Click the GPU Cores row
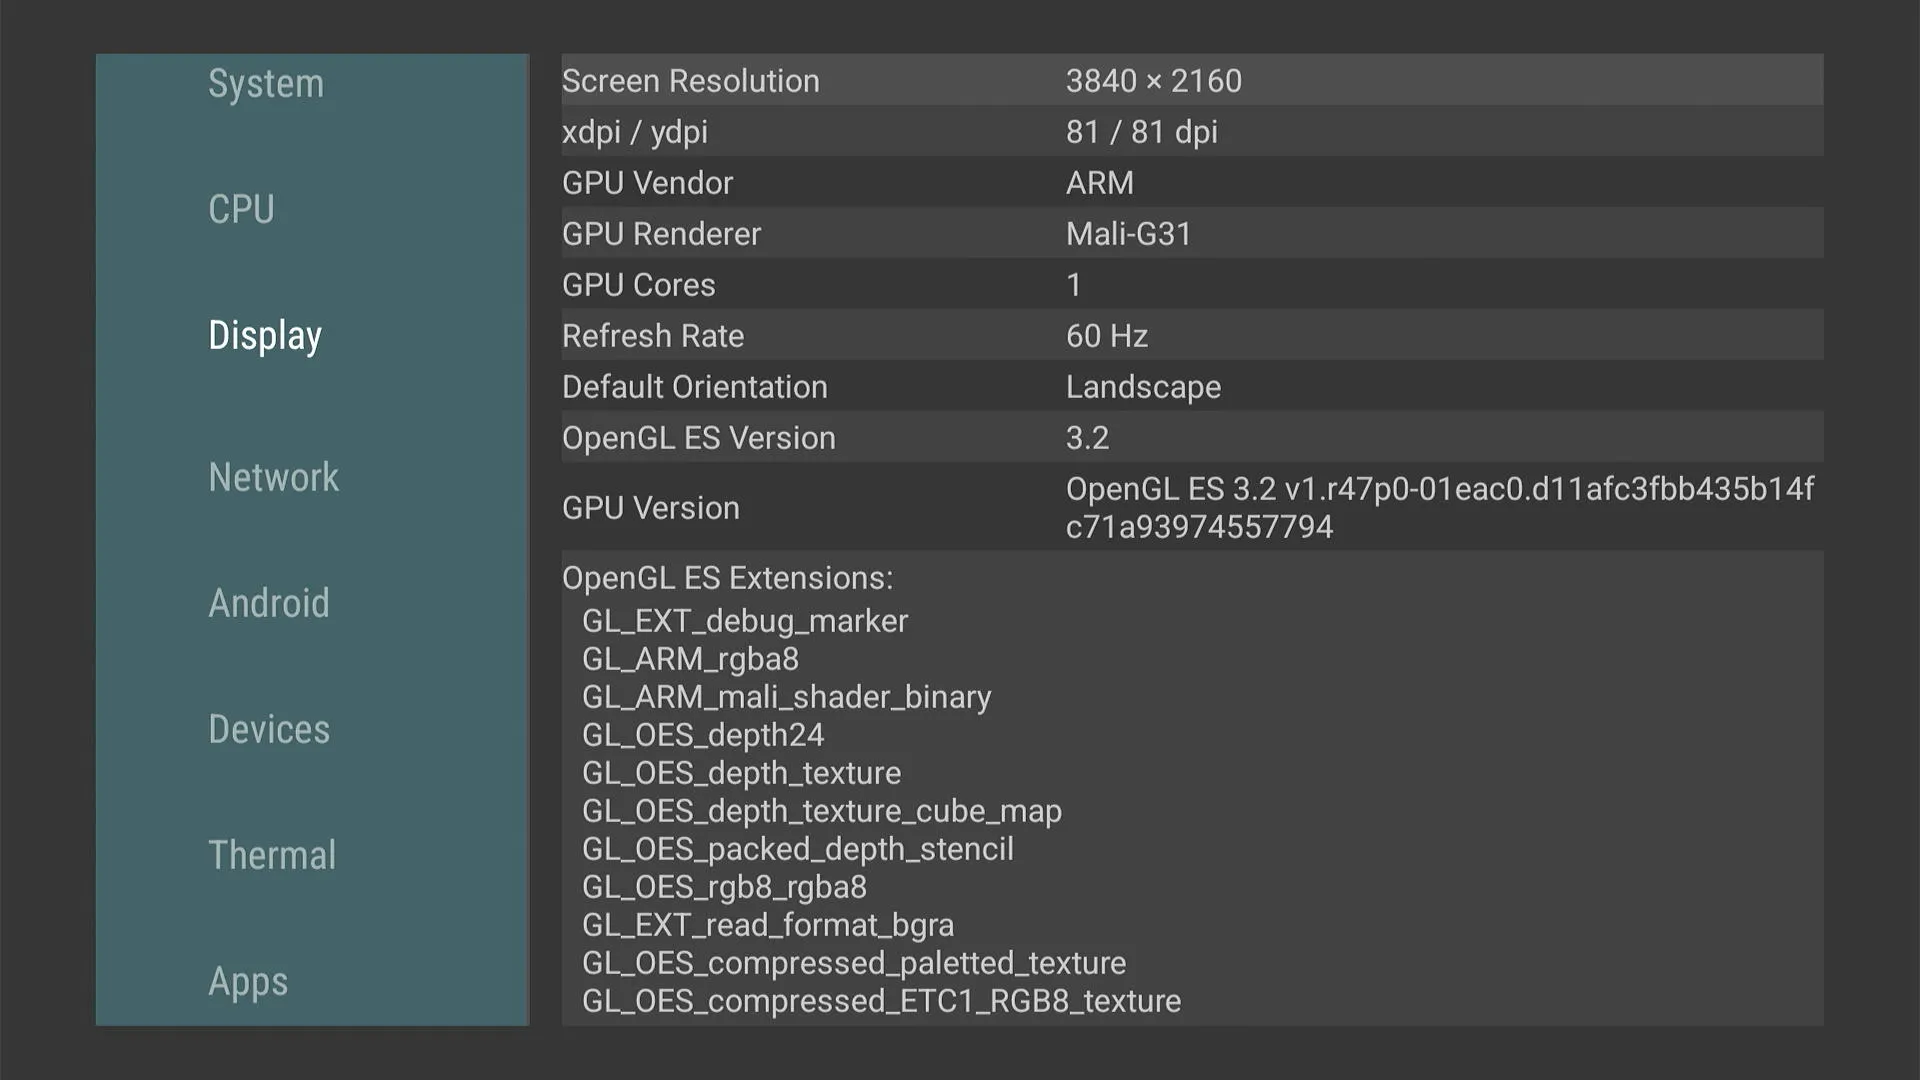Viewport: 1920px width, 1080px height. tap(1190, 285)
